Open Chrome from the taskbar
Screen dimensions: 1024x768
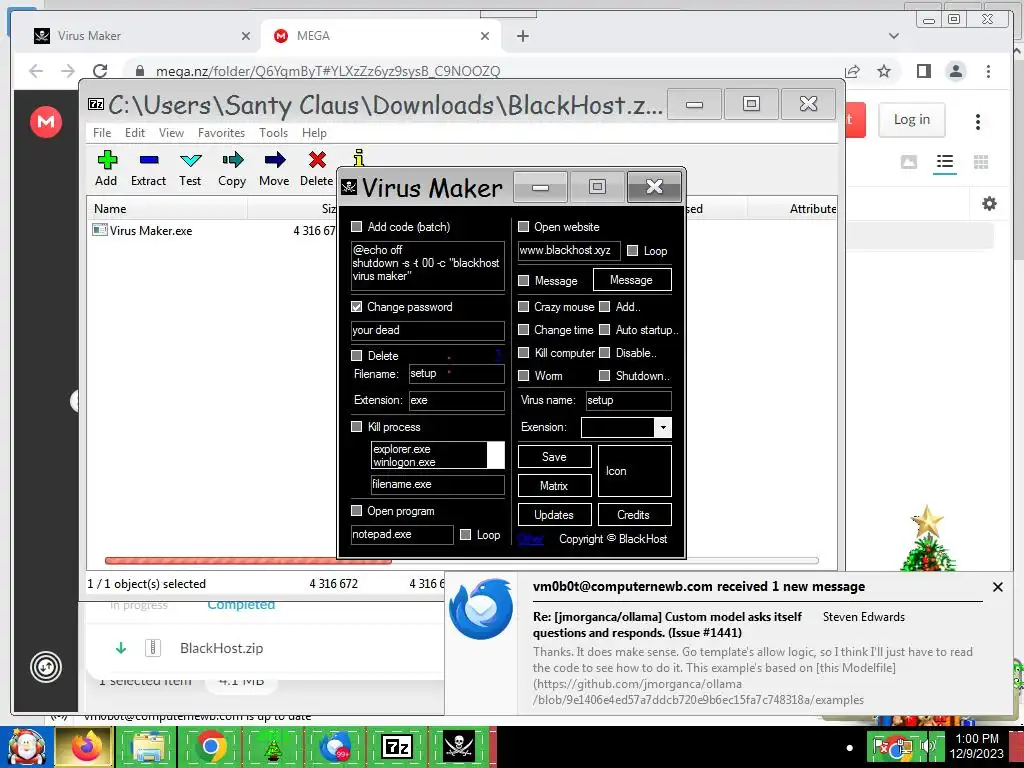pyautogui.click(x=209, y=747)
